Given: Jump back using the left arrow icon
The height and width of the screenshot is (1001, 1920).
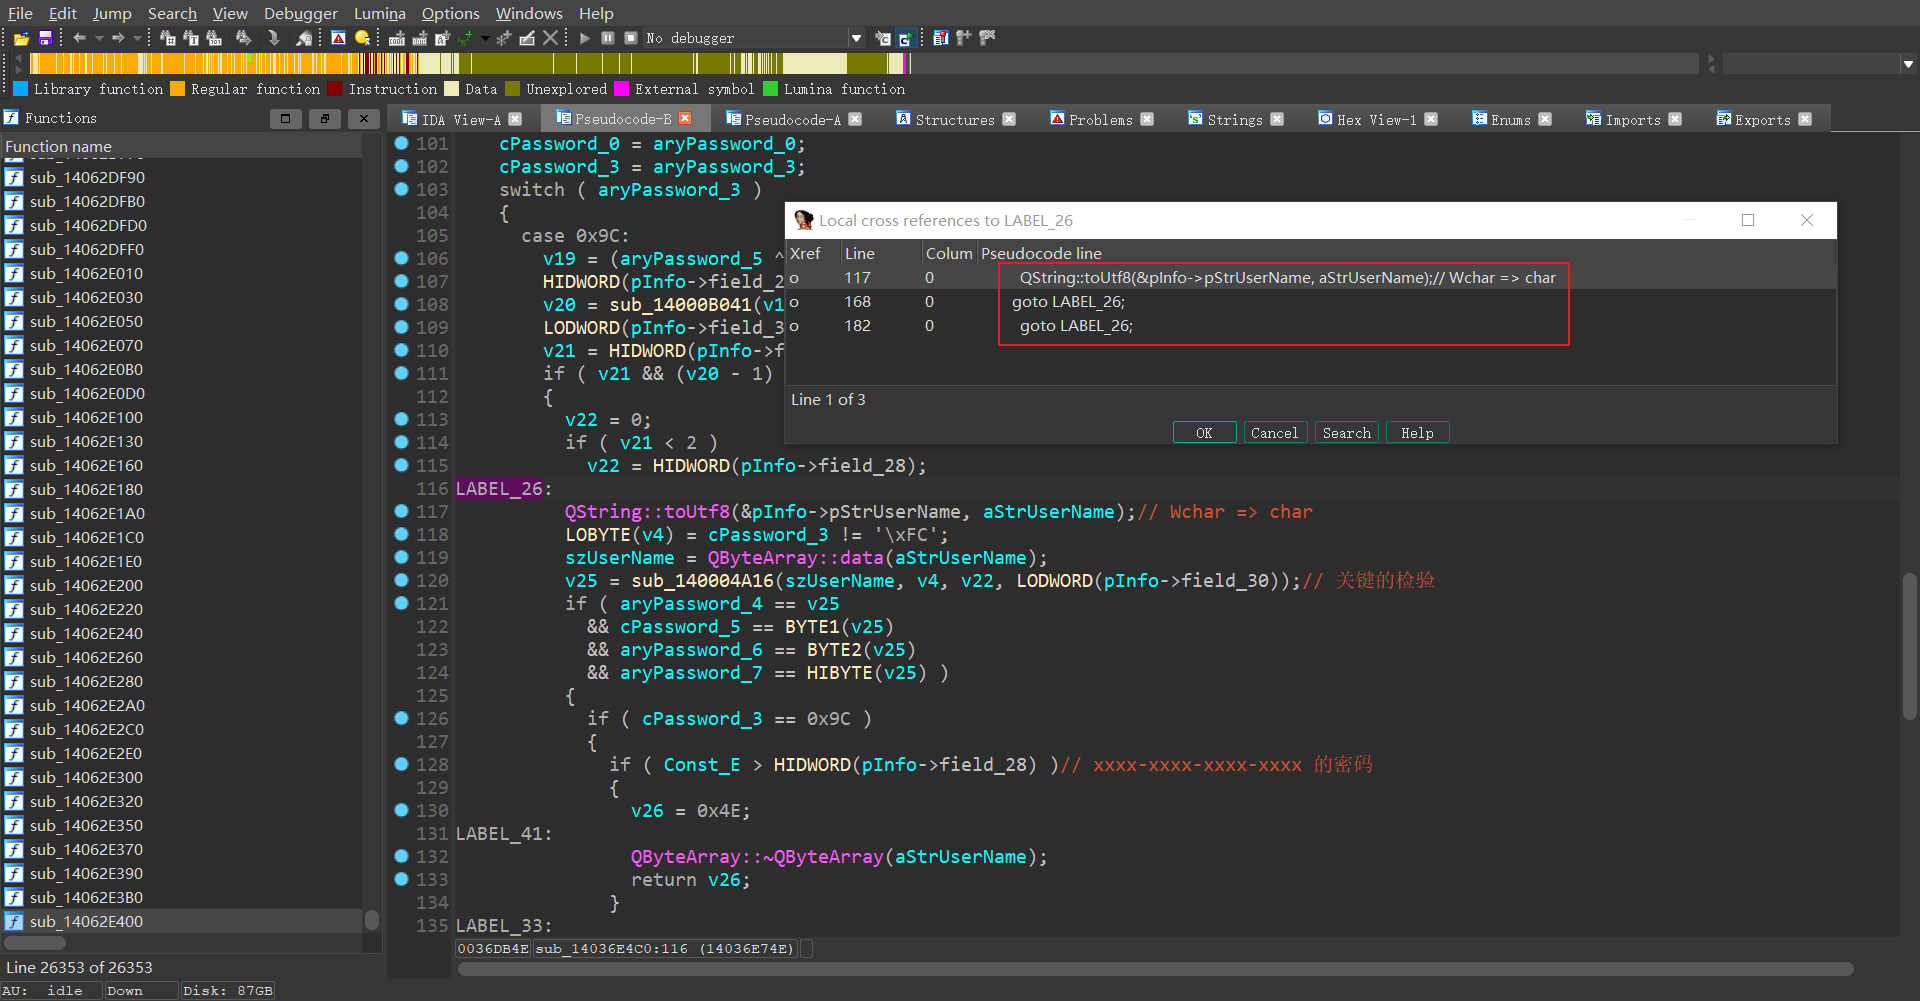Looking at the screenshot, I should click(x=79, y=38).
